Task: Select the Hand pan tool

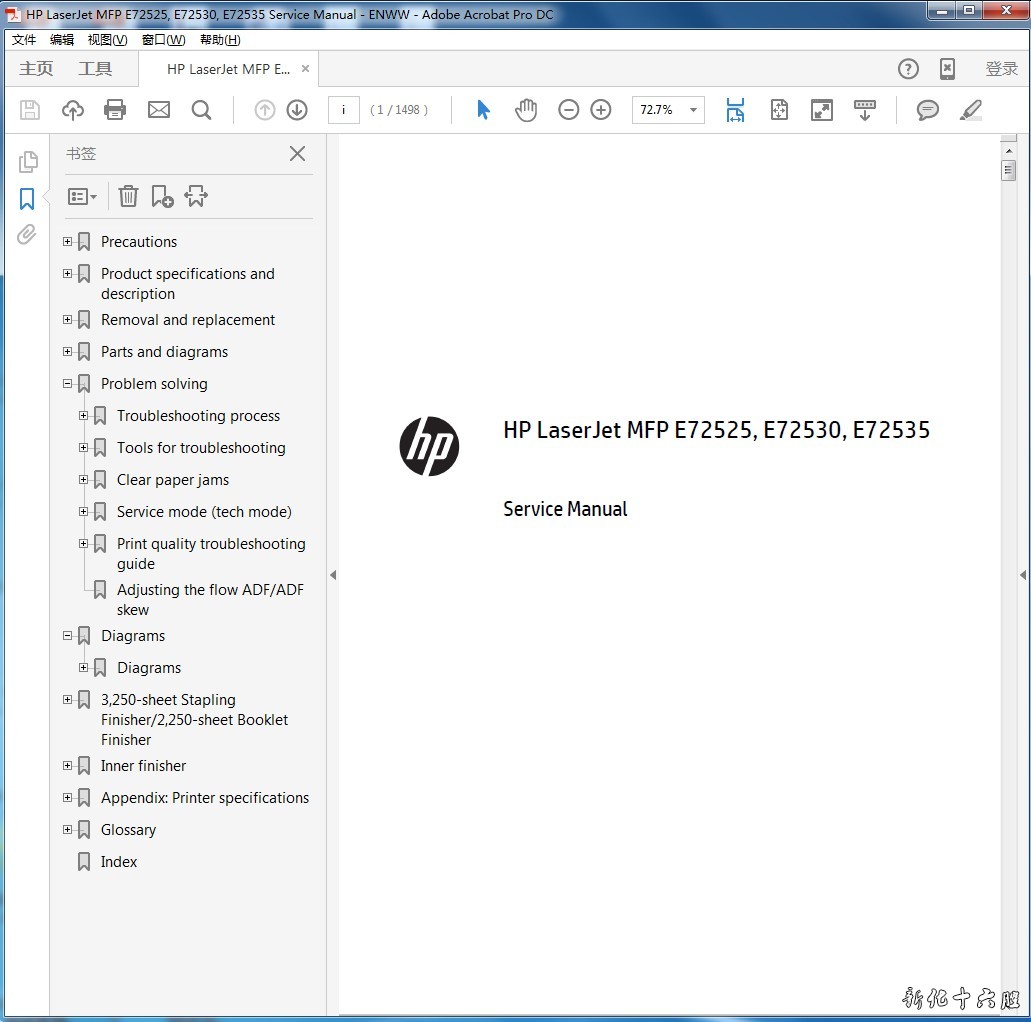Action: pos(526,110)
